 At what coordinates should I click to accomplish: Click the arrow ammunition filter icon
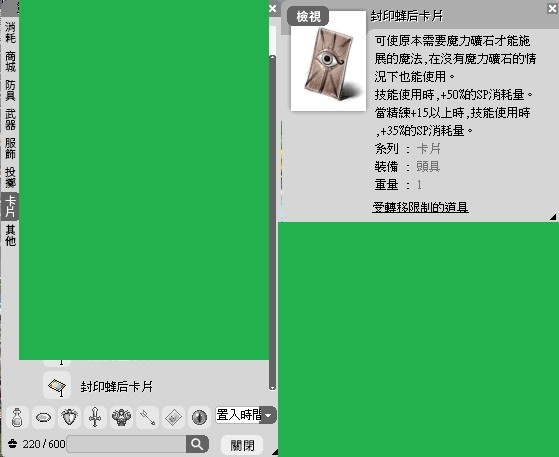pyautogui.click(x=147, y=417)
